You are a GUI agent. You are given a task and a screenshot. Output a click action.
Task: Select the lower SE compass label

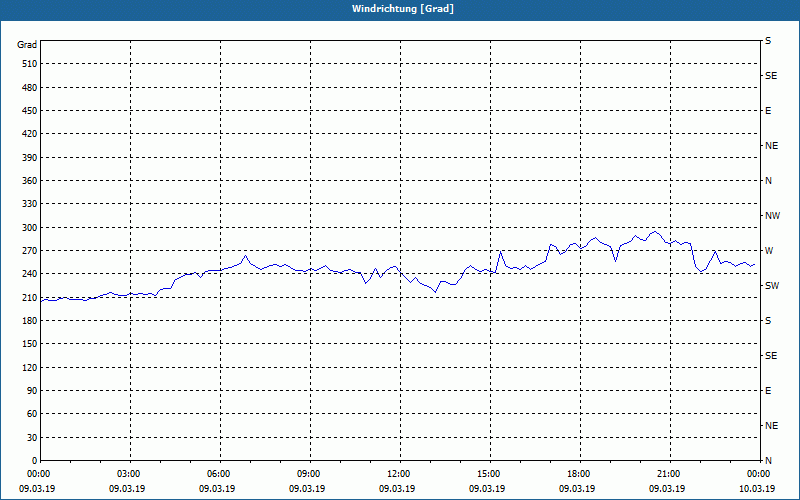771,356
